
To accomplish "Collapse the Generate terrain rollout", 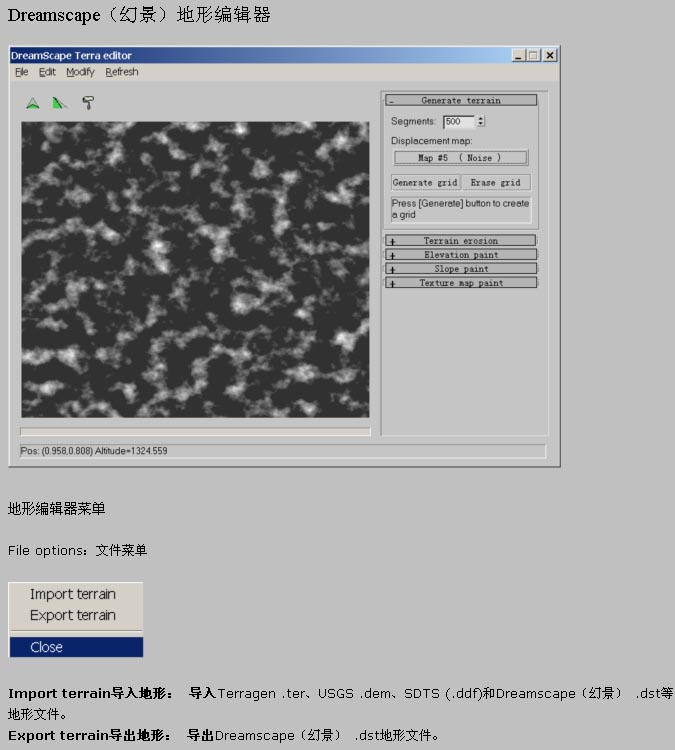I will tap(461, 100).
